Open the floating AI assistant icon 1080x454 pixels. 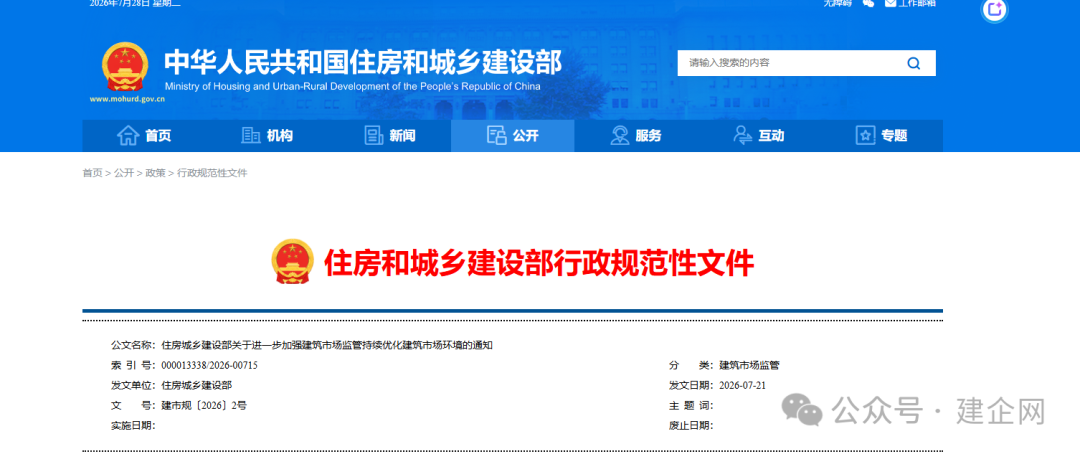tap(994, 10)
